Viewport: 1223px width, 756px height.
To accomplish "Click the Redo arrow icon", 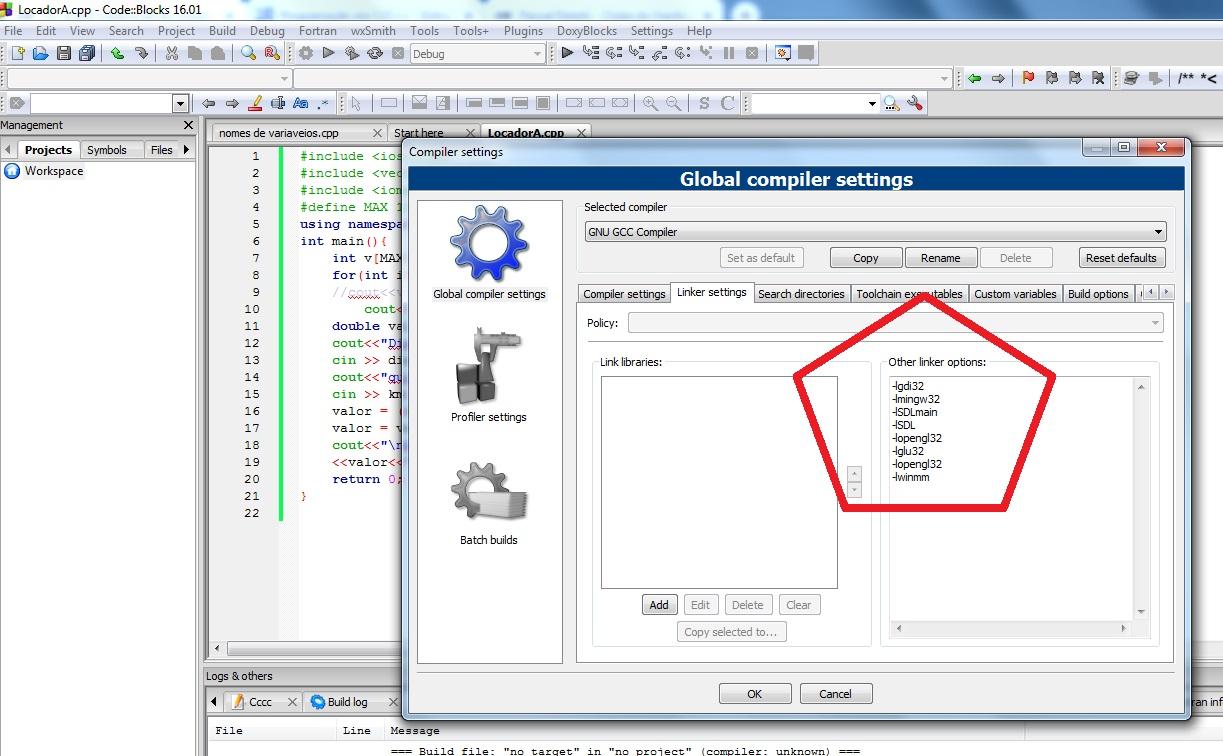I will coord(141,53).
